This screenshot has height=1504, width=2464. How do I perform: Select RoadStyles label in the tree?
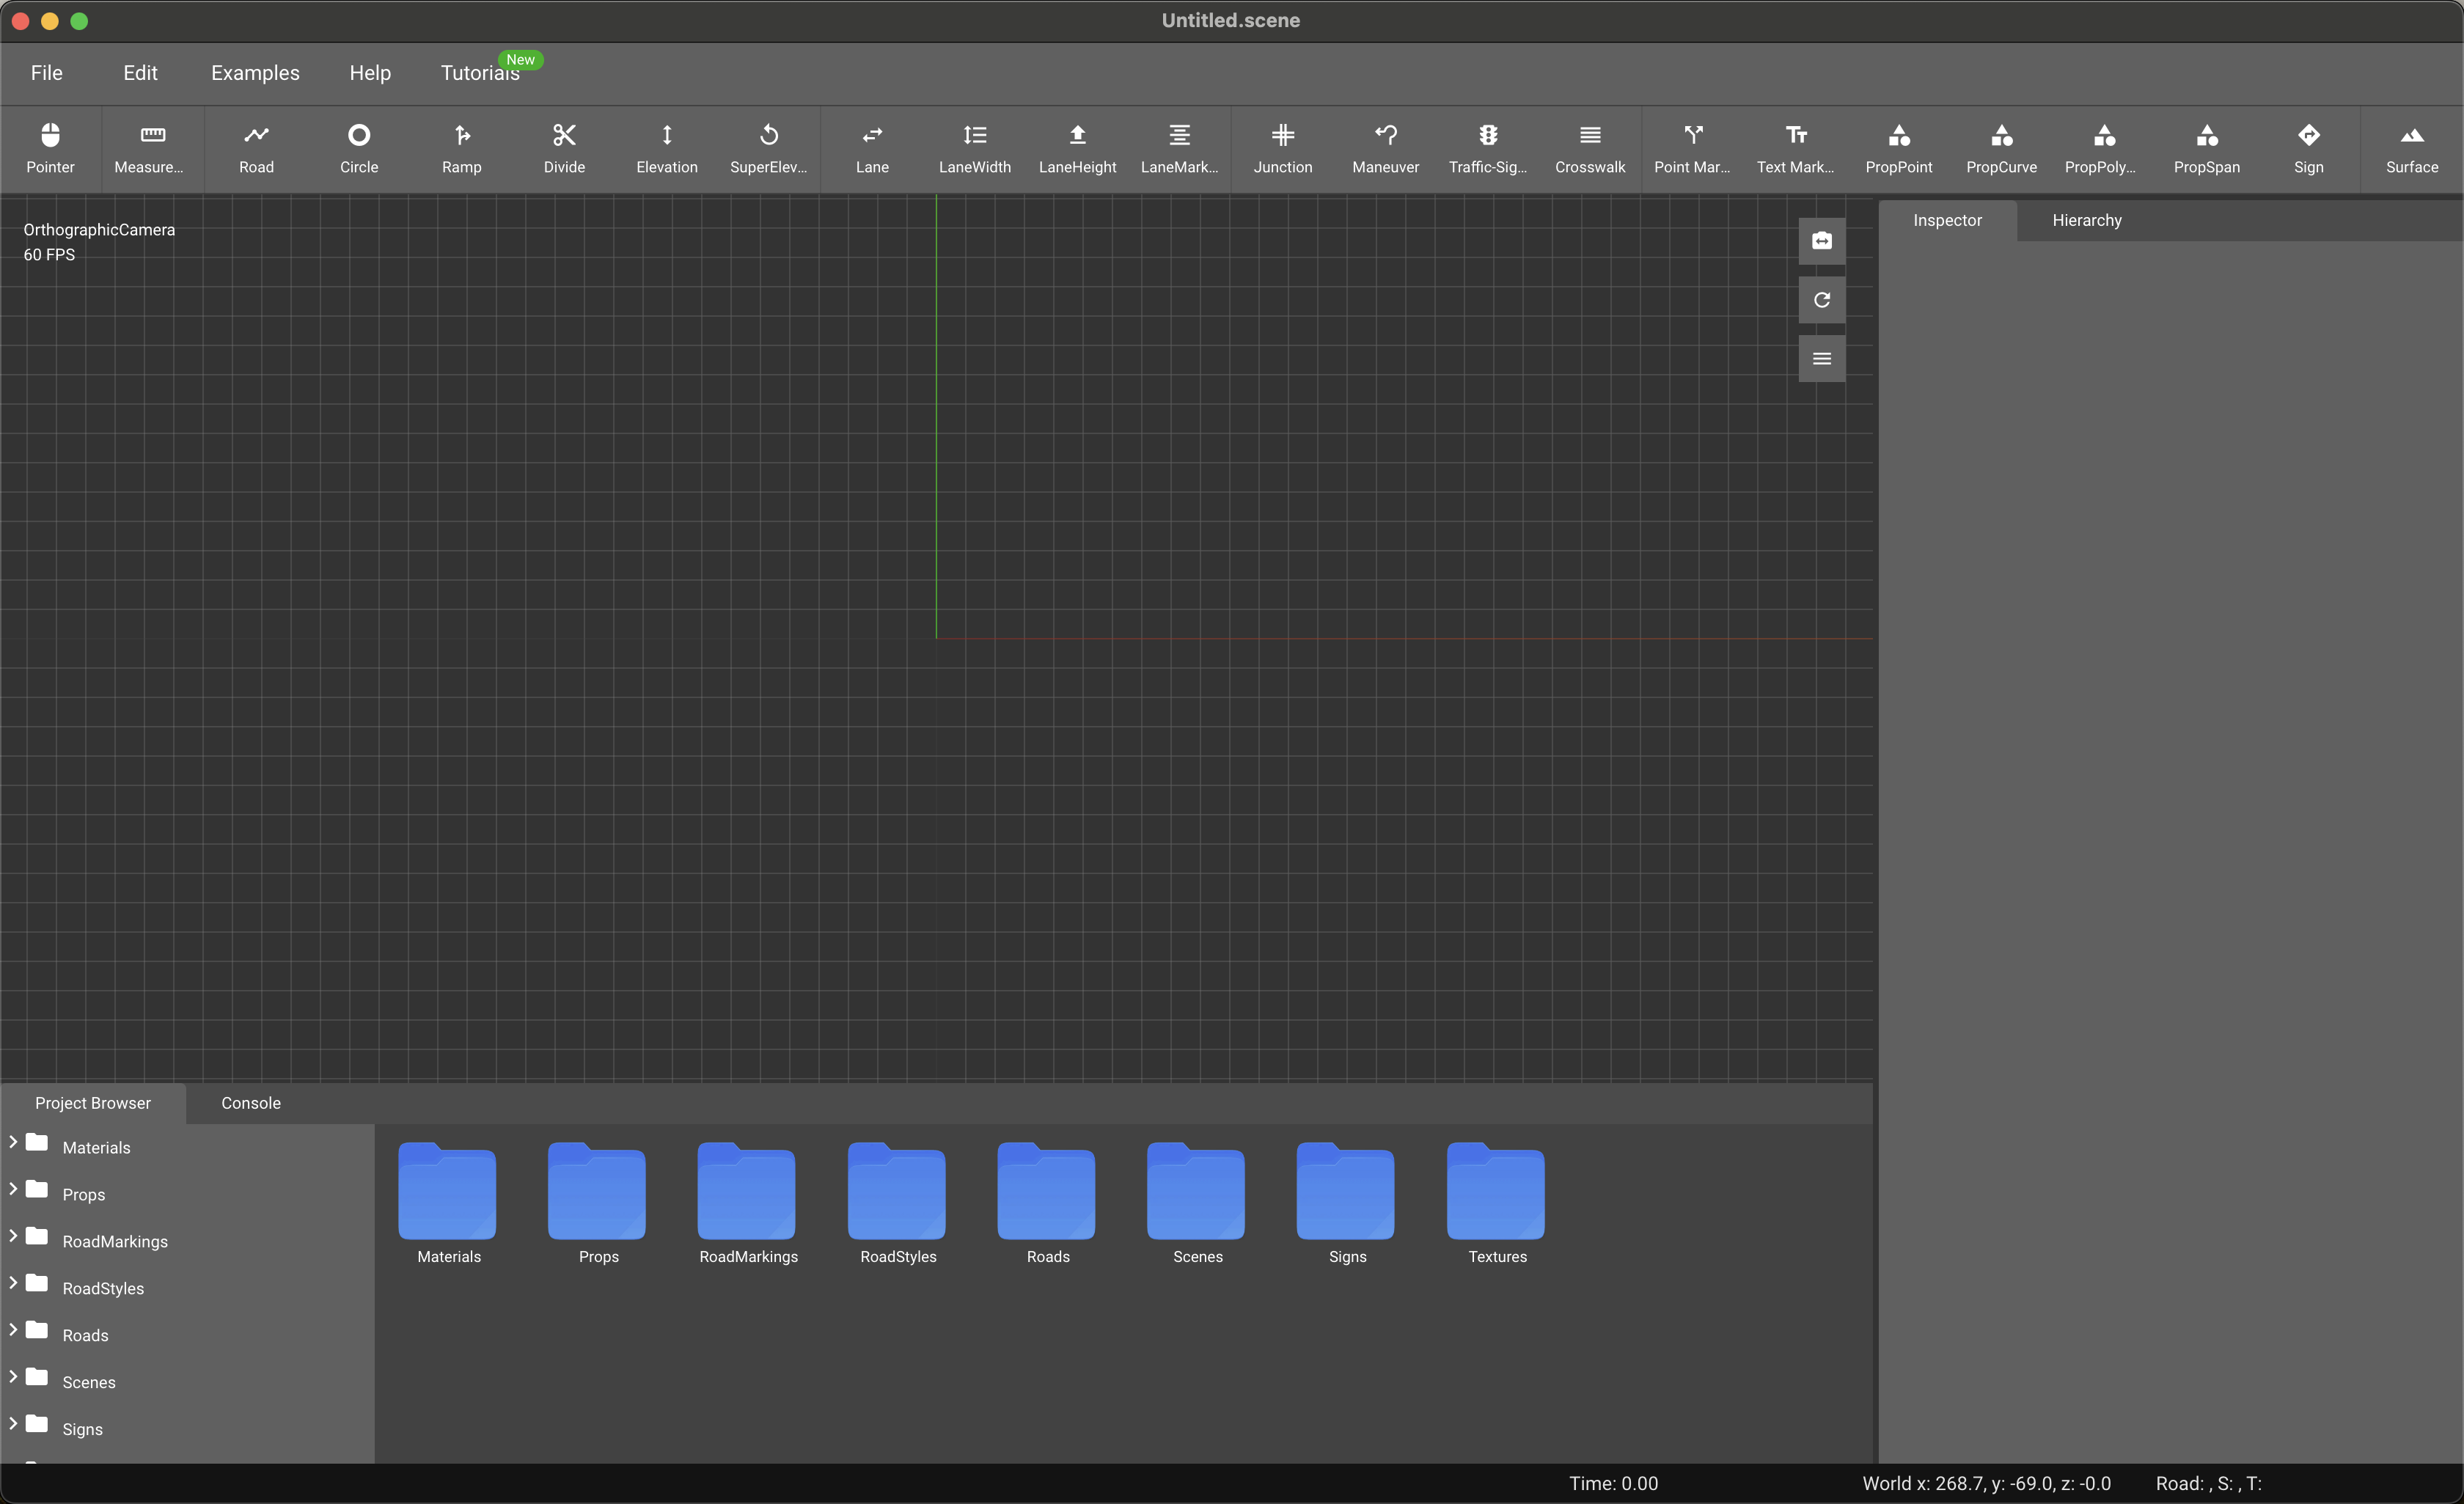click(103, 1289)
